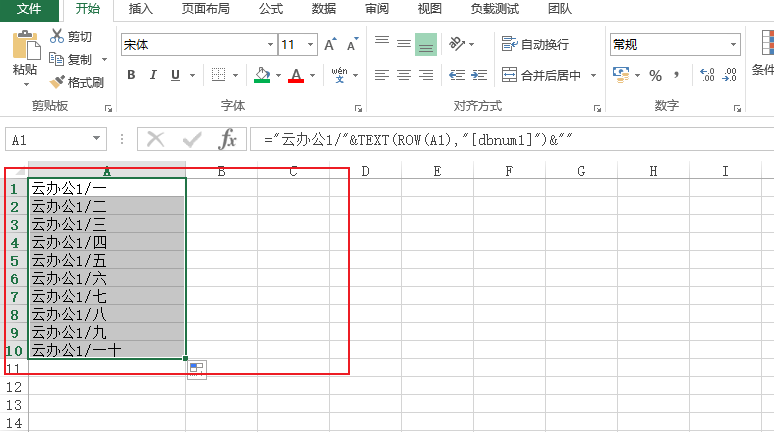Increase decimal places
This screenshot has width=774, height=432.
pyautogui.click(x=707, y=75)
